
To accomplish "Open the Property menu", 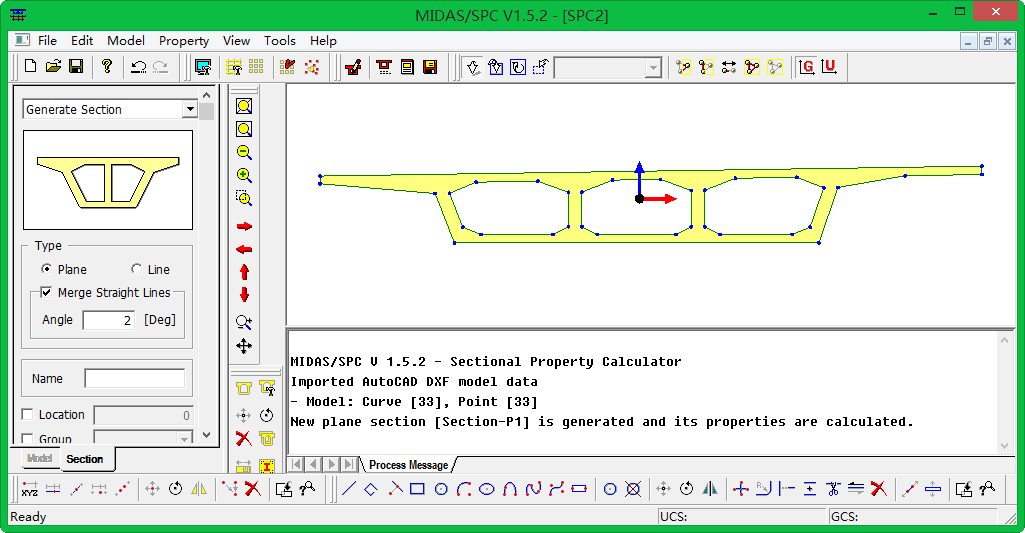I will (184, 41).
